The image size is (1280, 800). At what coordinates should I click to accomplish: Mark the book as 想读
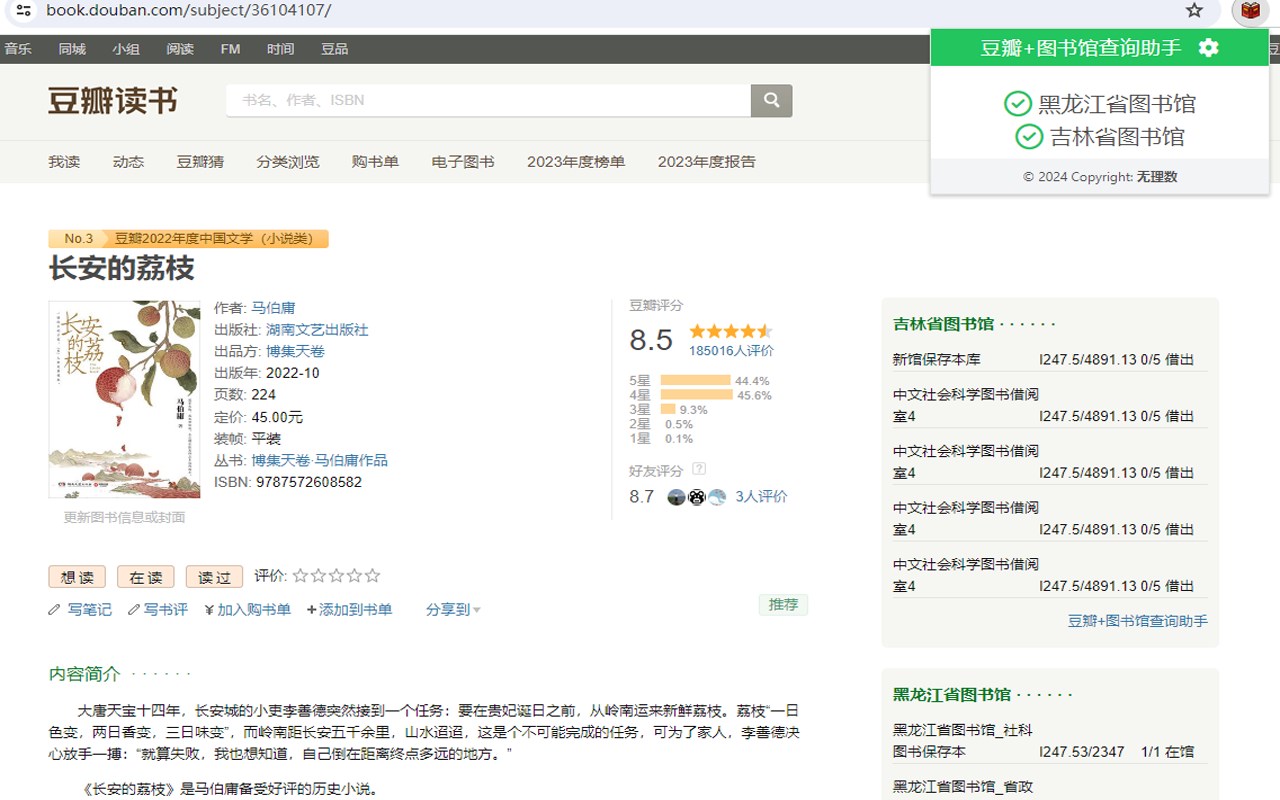(x=77, y=577)
